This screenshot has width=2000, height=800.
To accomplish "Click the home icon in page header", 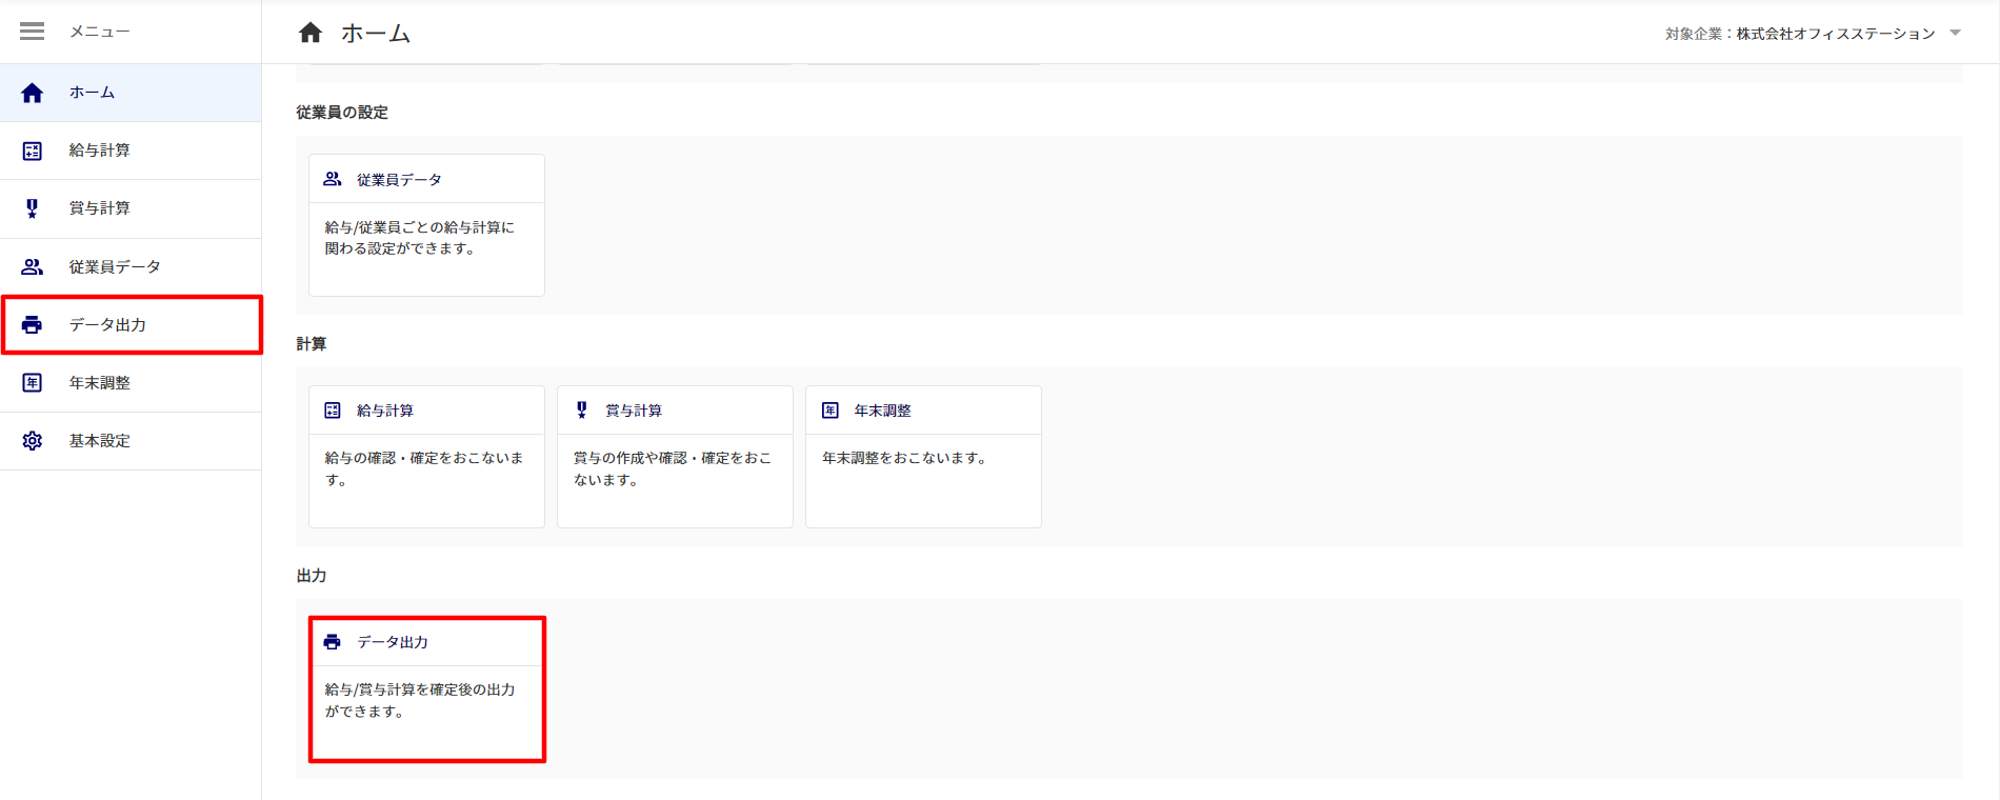I will pyautogui.click(x=310, y=33).
